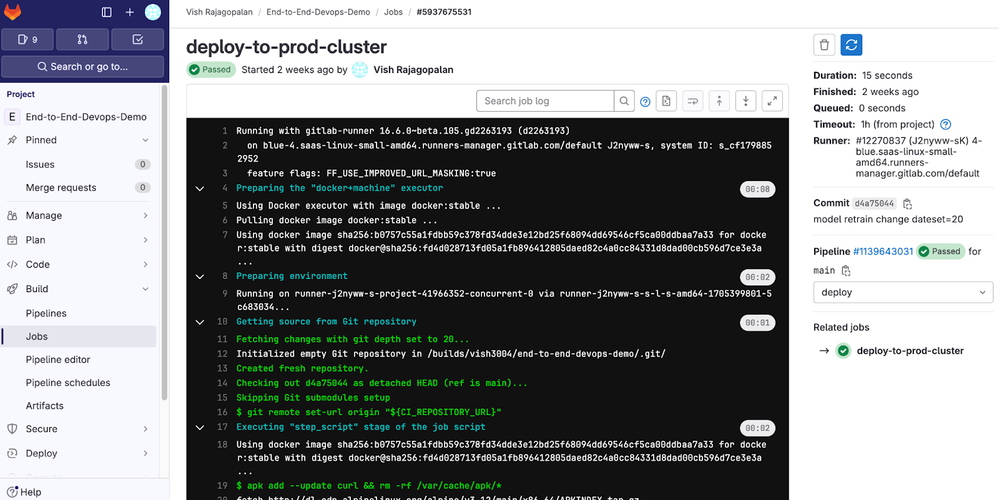Open timeout help question icon
The width and height of the screenshot is (999, 500).
click(946, 124)
